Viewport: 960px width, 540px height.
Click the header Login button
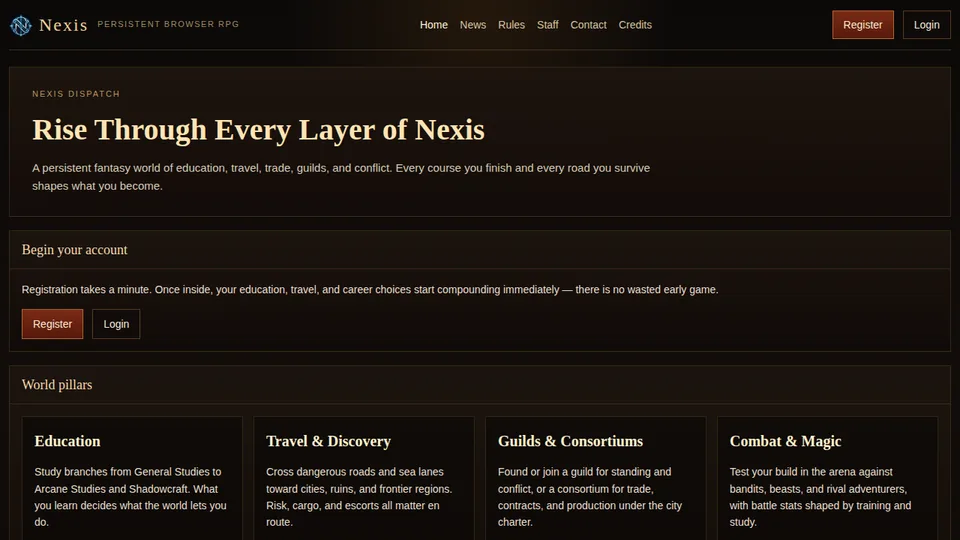coord(926,24)
